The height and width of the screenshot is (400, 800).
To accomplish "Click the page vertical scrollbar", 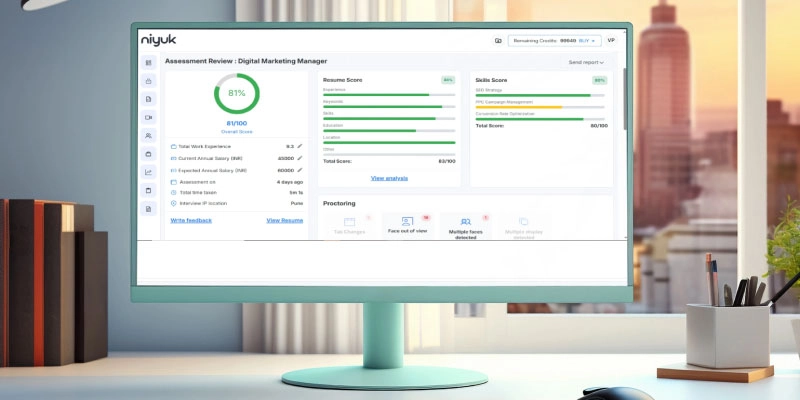I will tap(626, 99).
